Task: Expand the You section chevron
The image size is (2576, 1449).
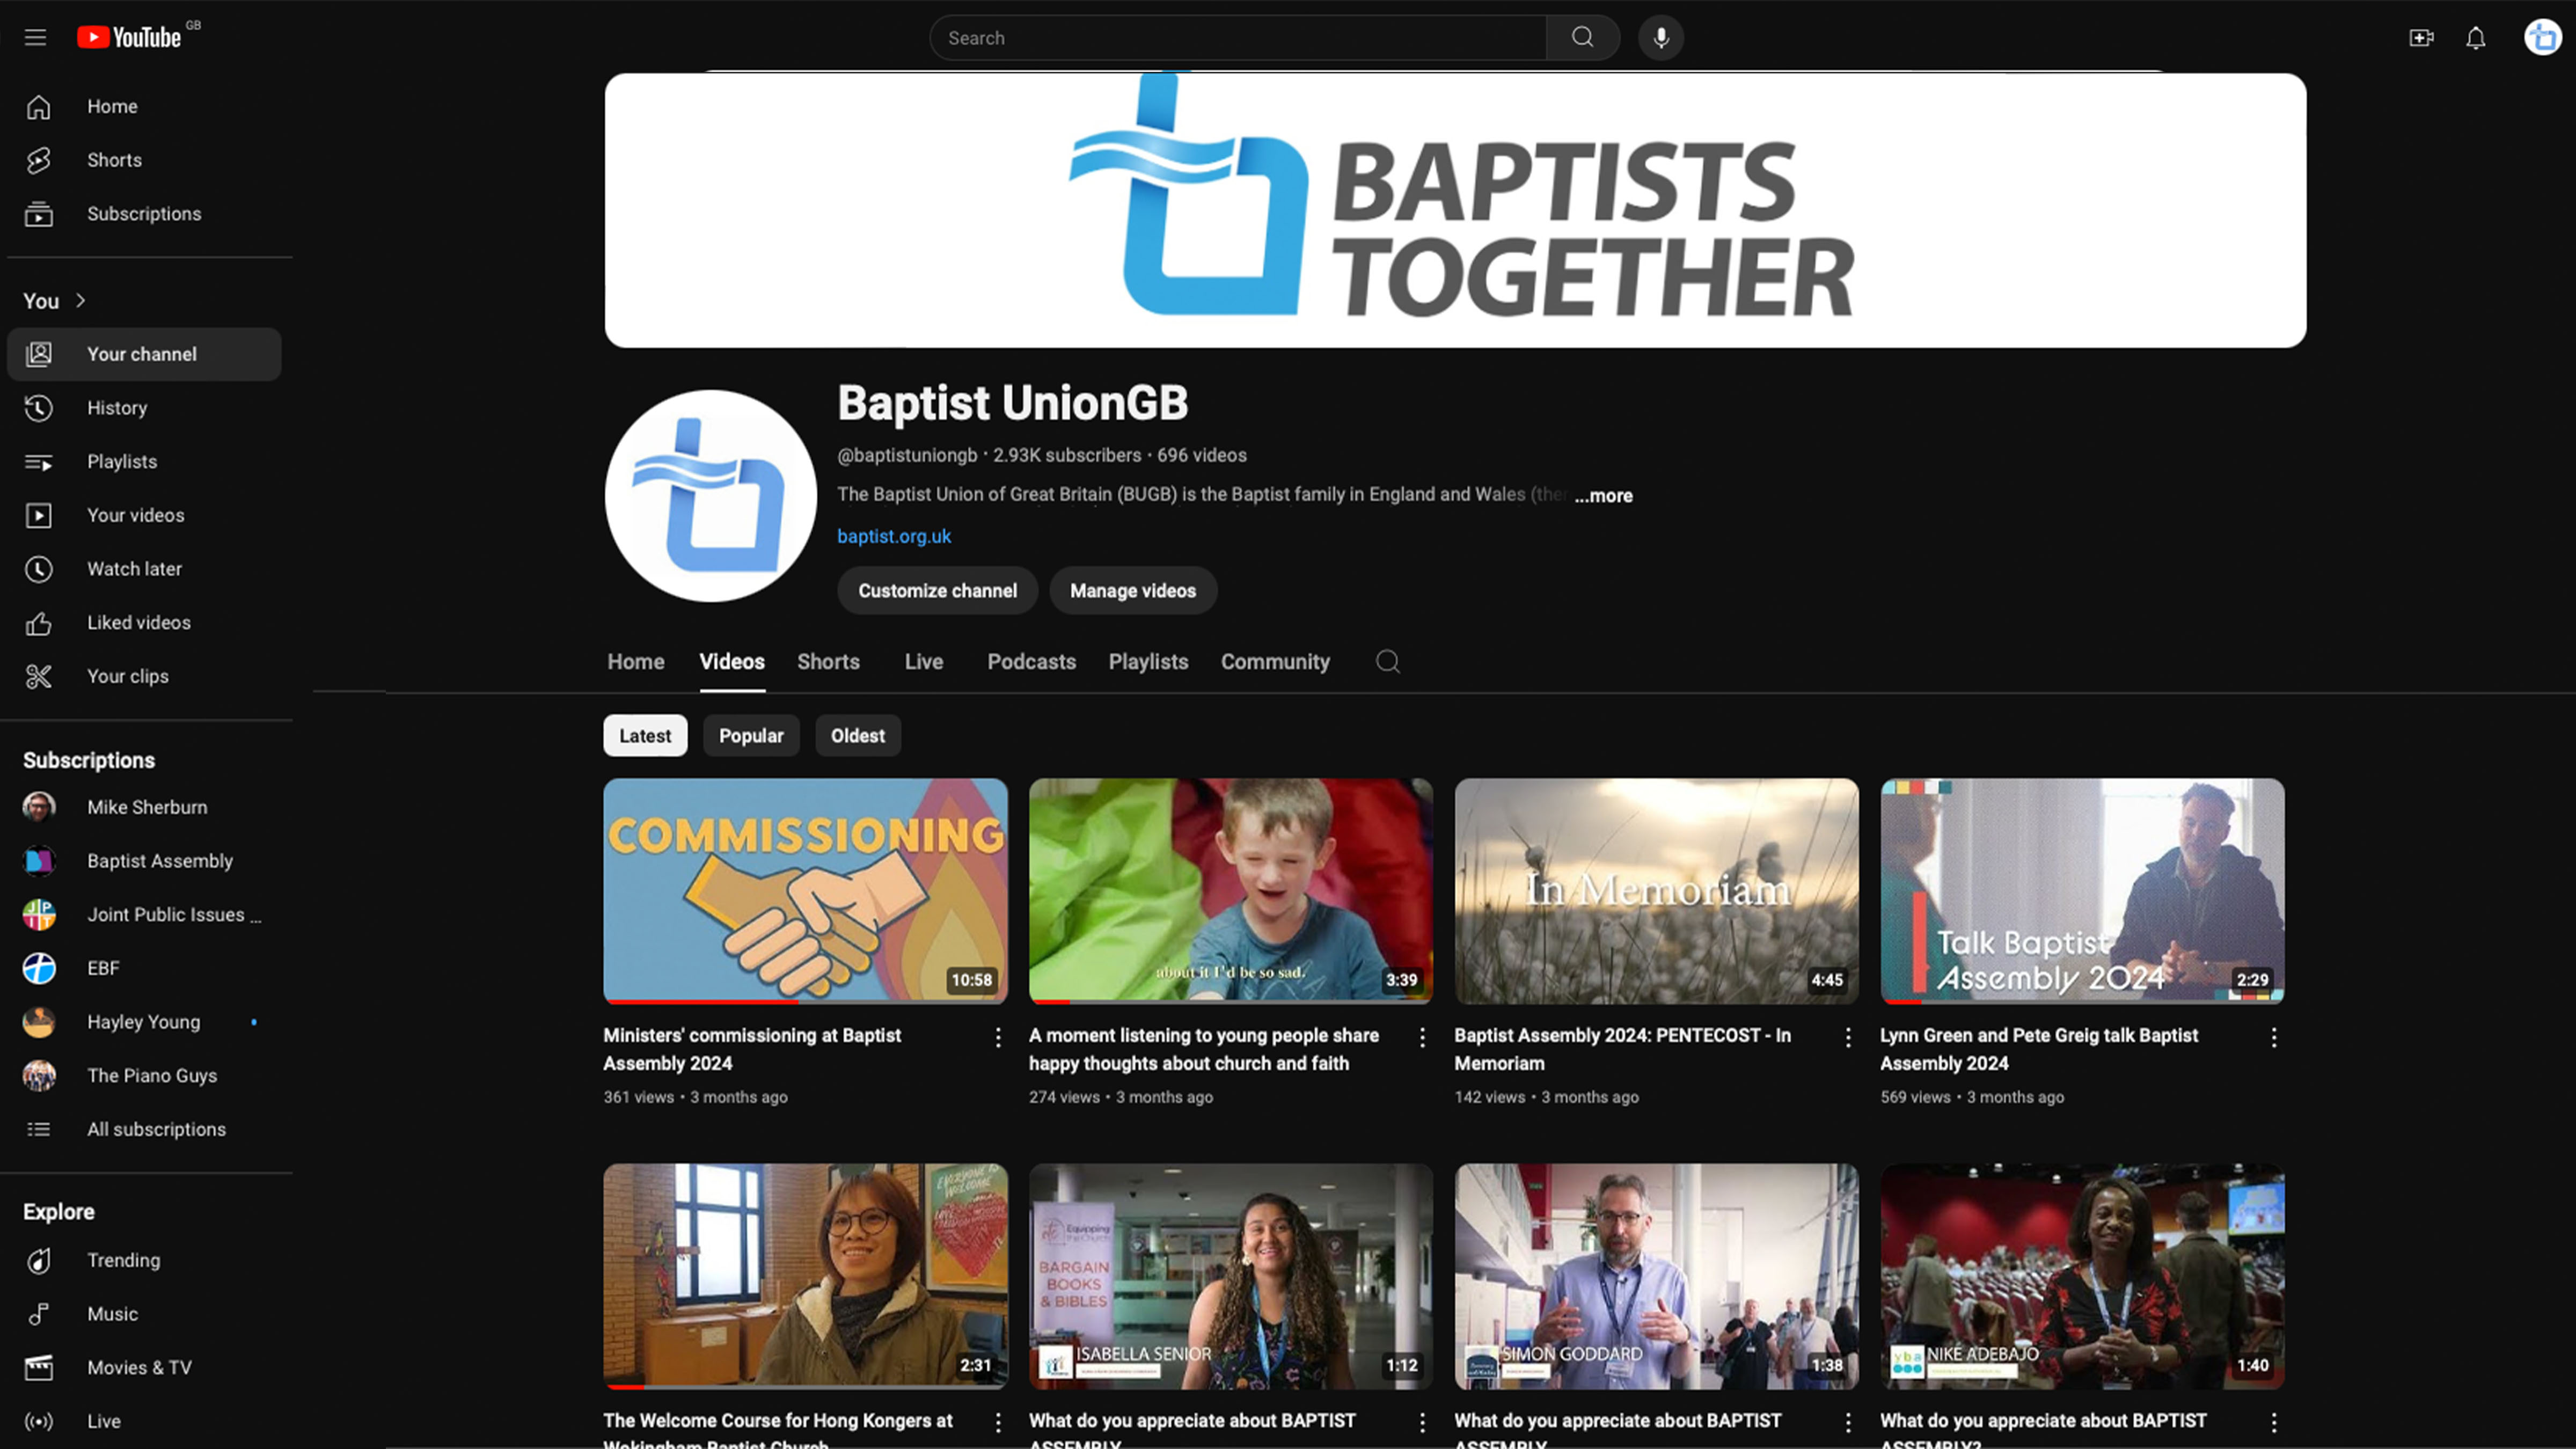Action: click(x=81, y=300)
